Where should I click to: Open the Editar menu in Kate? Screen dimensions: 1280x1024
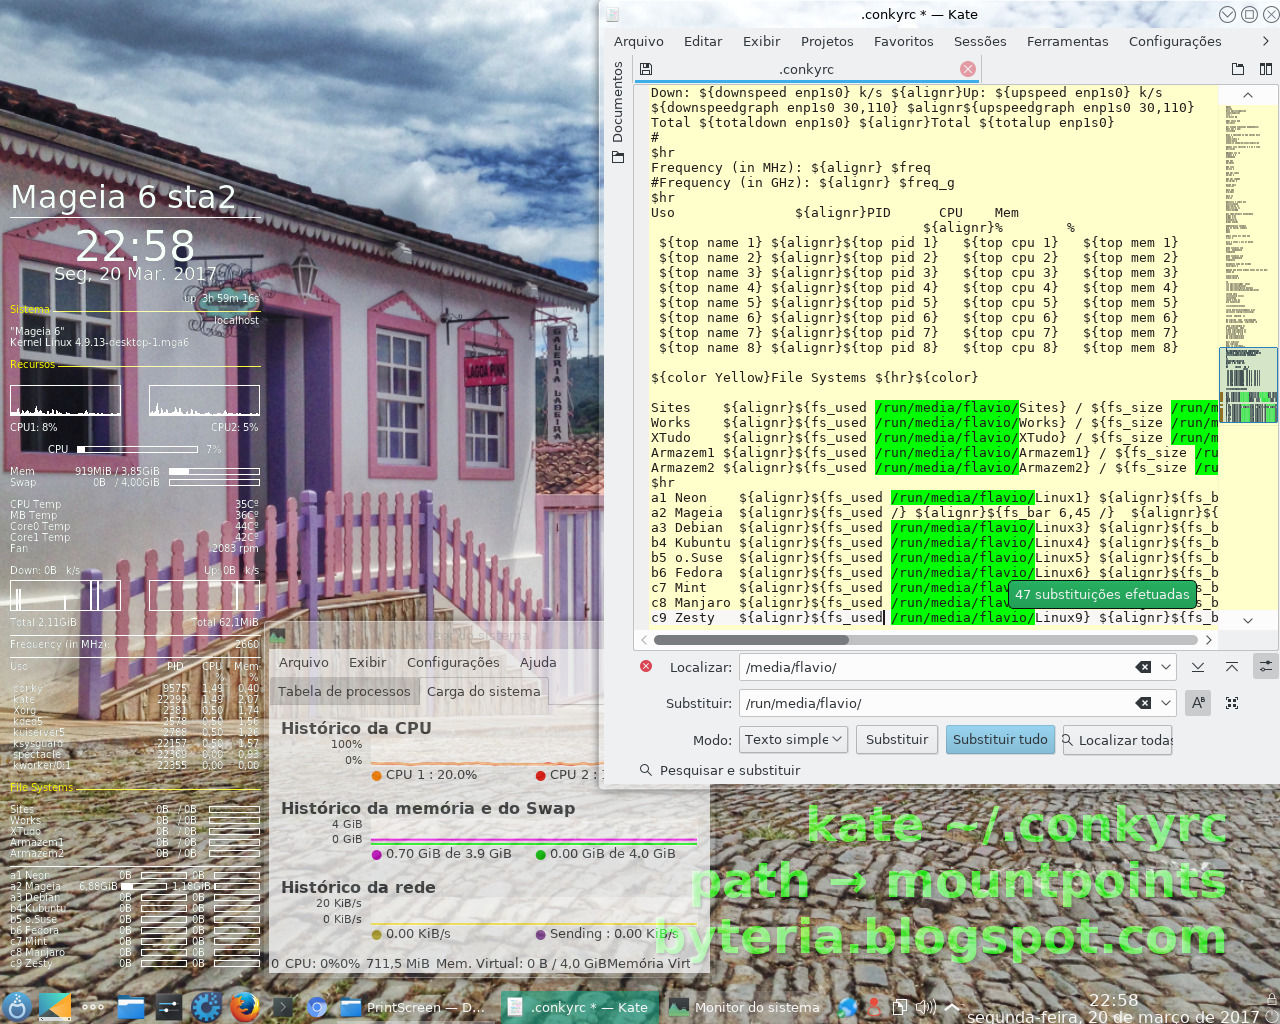click(x=703, y=41)
